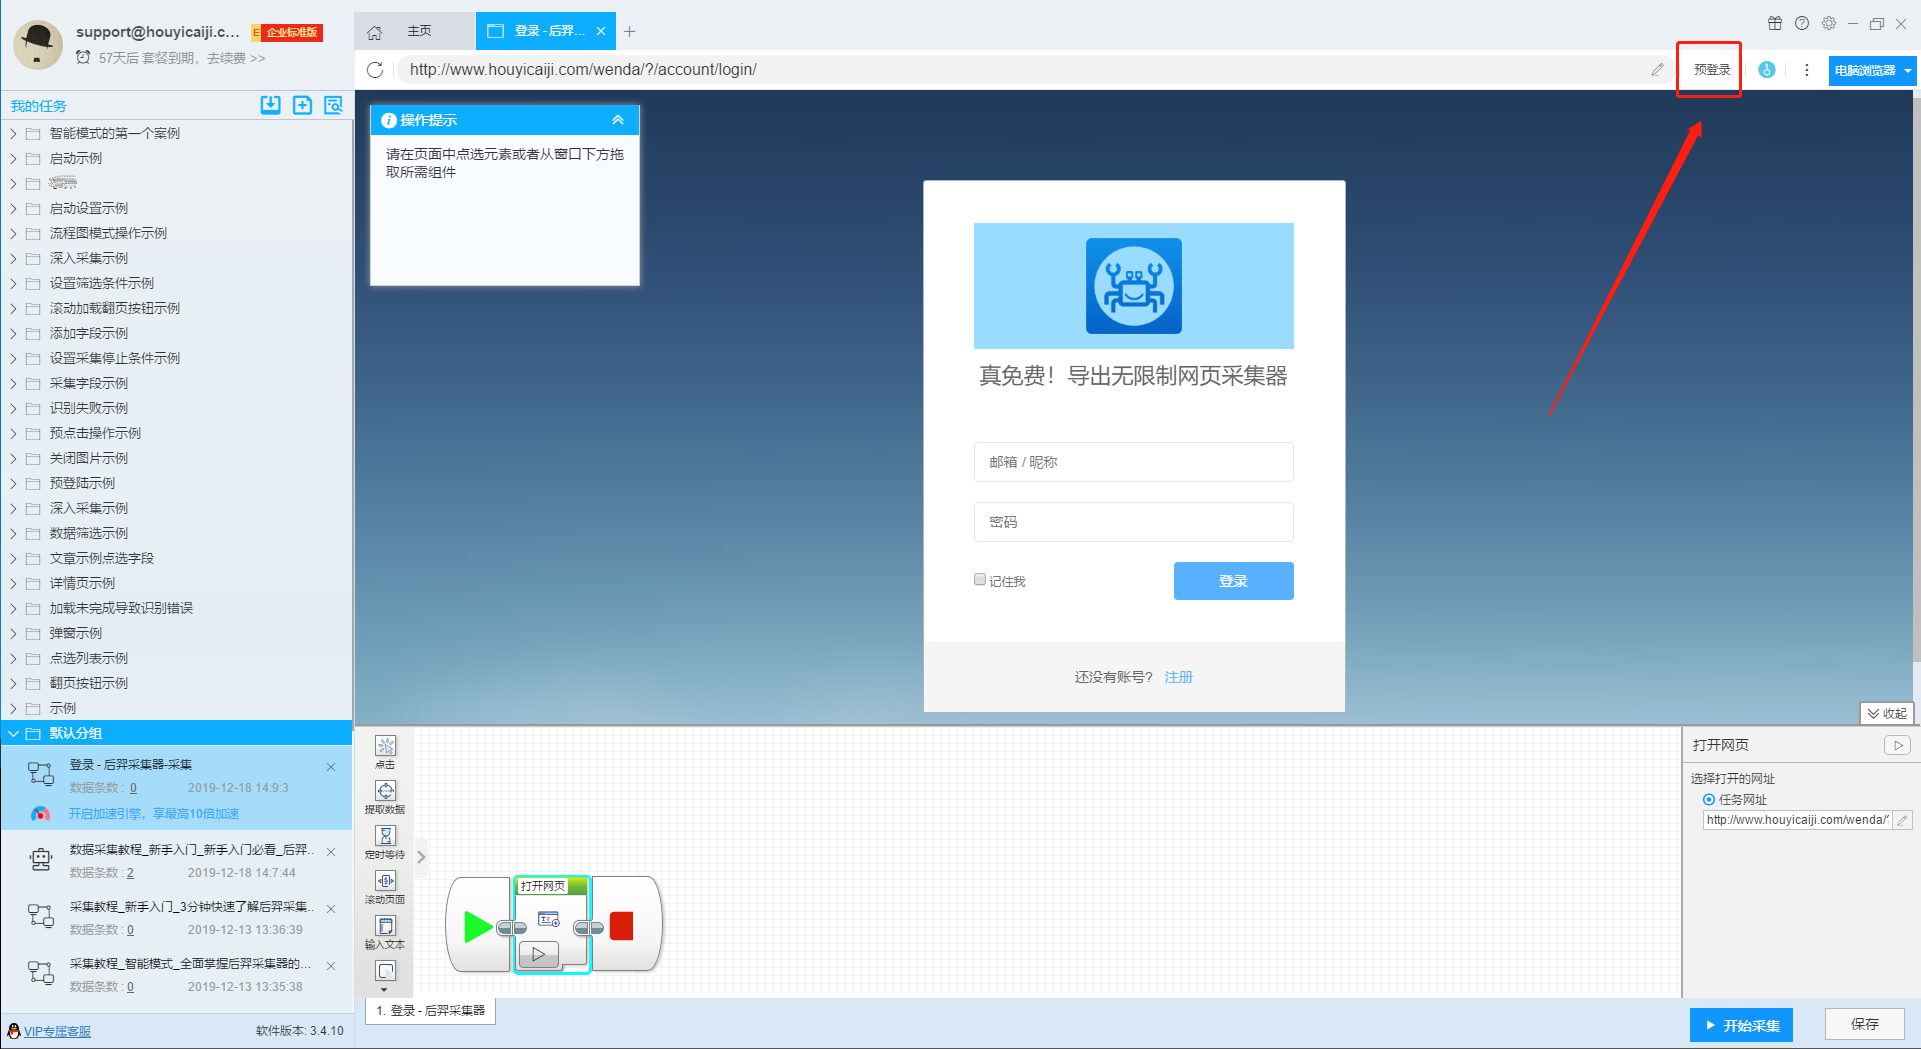Click the run step icon in 打开网页 panel

click(x=1897, y=745)
